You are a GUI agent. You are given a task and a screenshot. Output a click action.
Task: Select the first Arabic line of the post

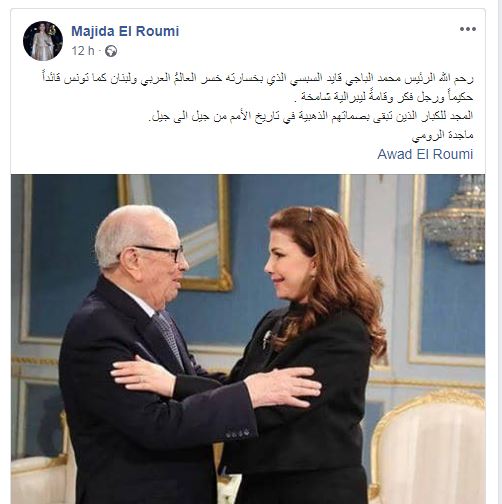[x=258, y=78]
